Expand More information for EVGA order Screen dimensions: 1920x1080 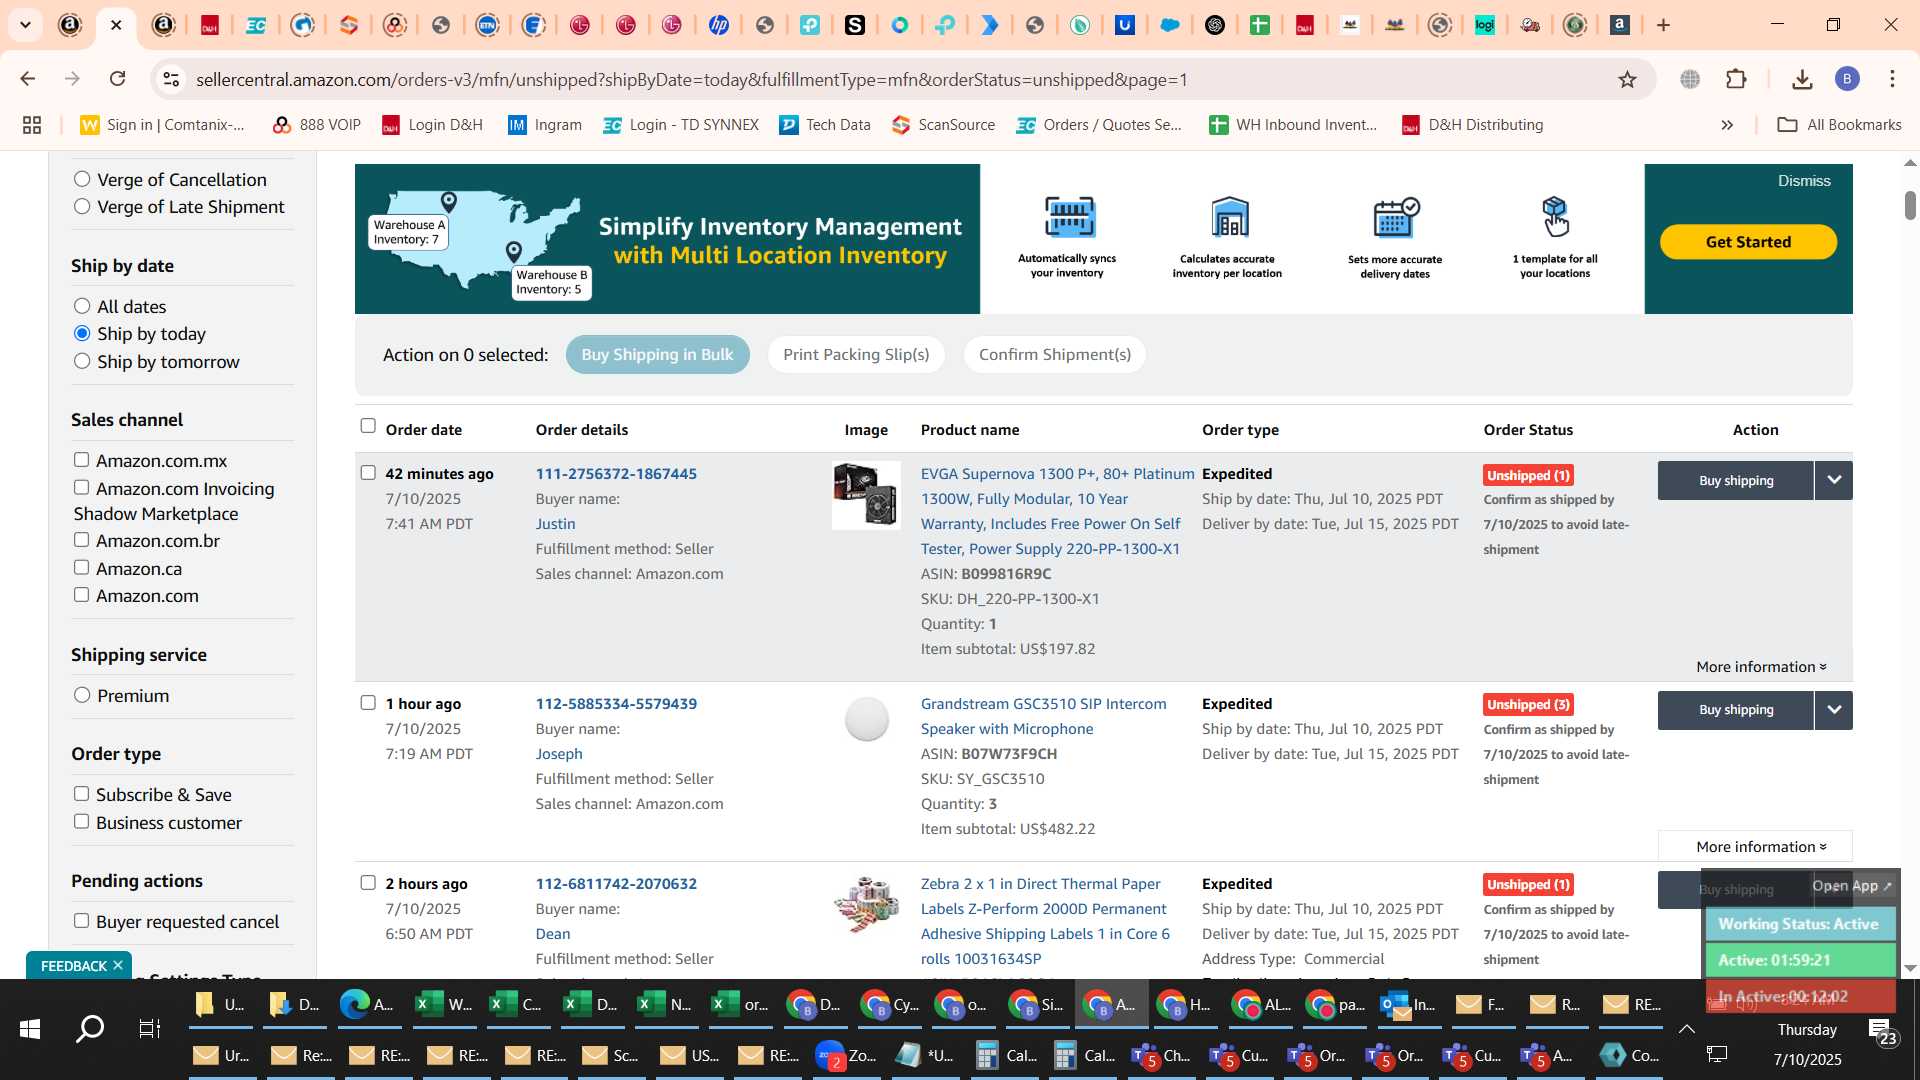[x=1761, y=667]
